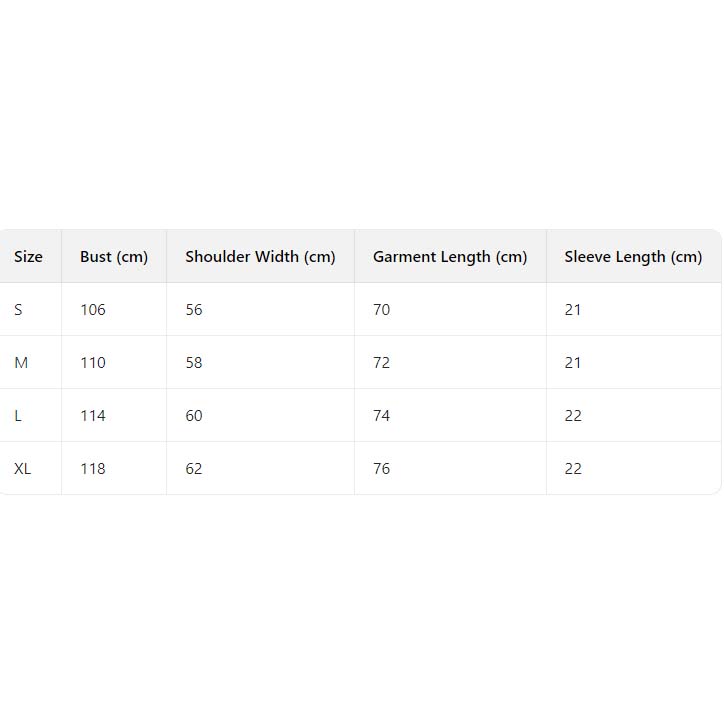The width and height of the screenshot is (724, 724).
Task: Click sleeve length 22 in XL row
Action: (573, 469)
